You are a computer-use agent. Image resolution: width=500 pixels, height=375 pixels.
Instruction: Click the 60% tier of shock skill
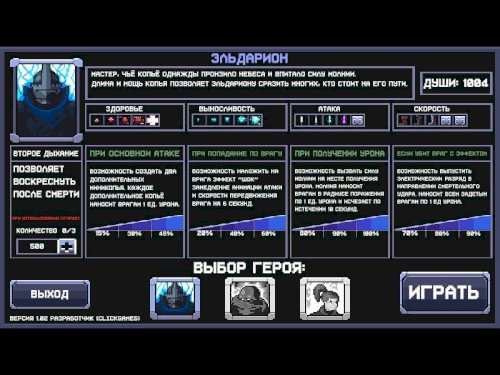[x=268, y=234]
